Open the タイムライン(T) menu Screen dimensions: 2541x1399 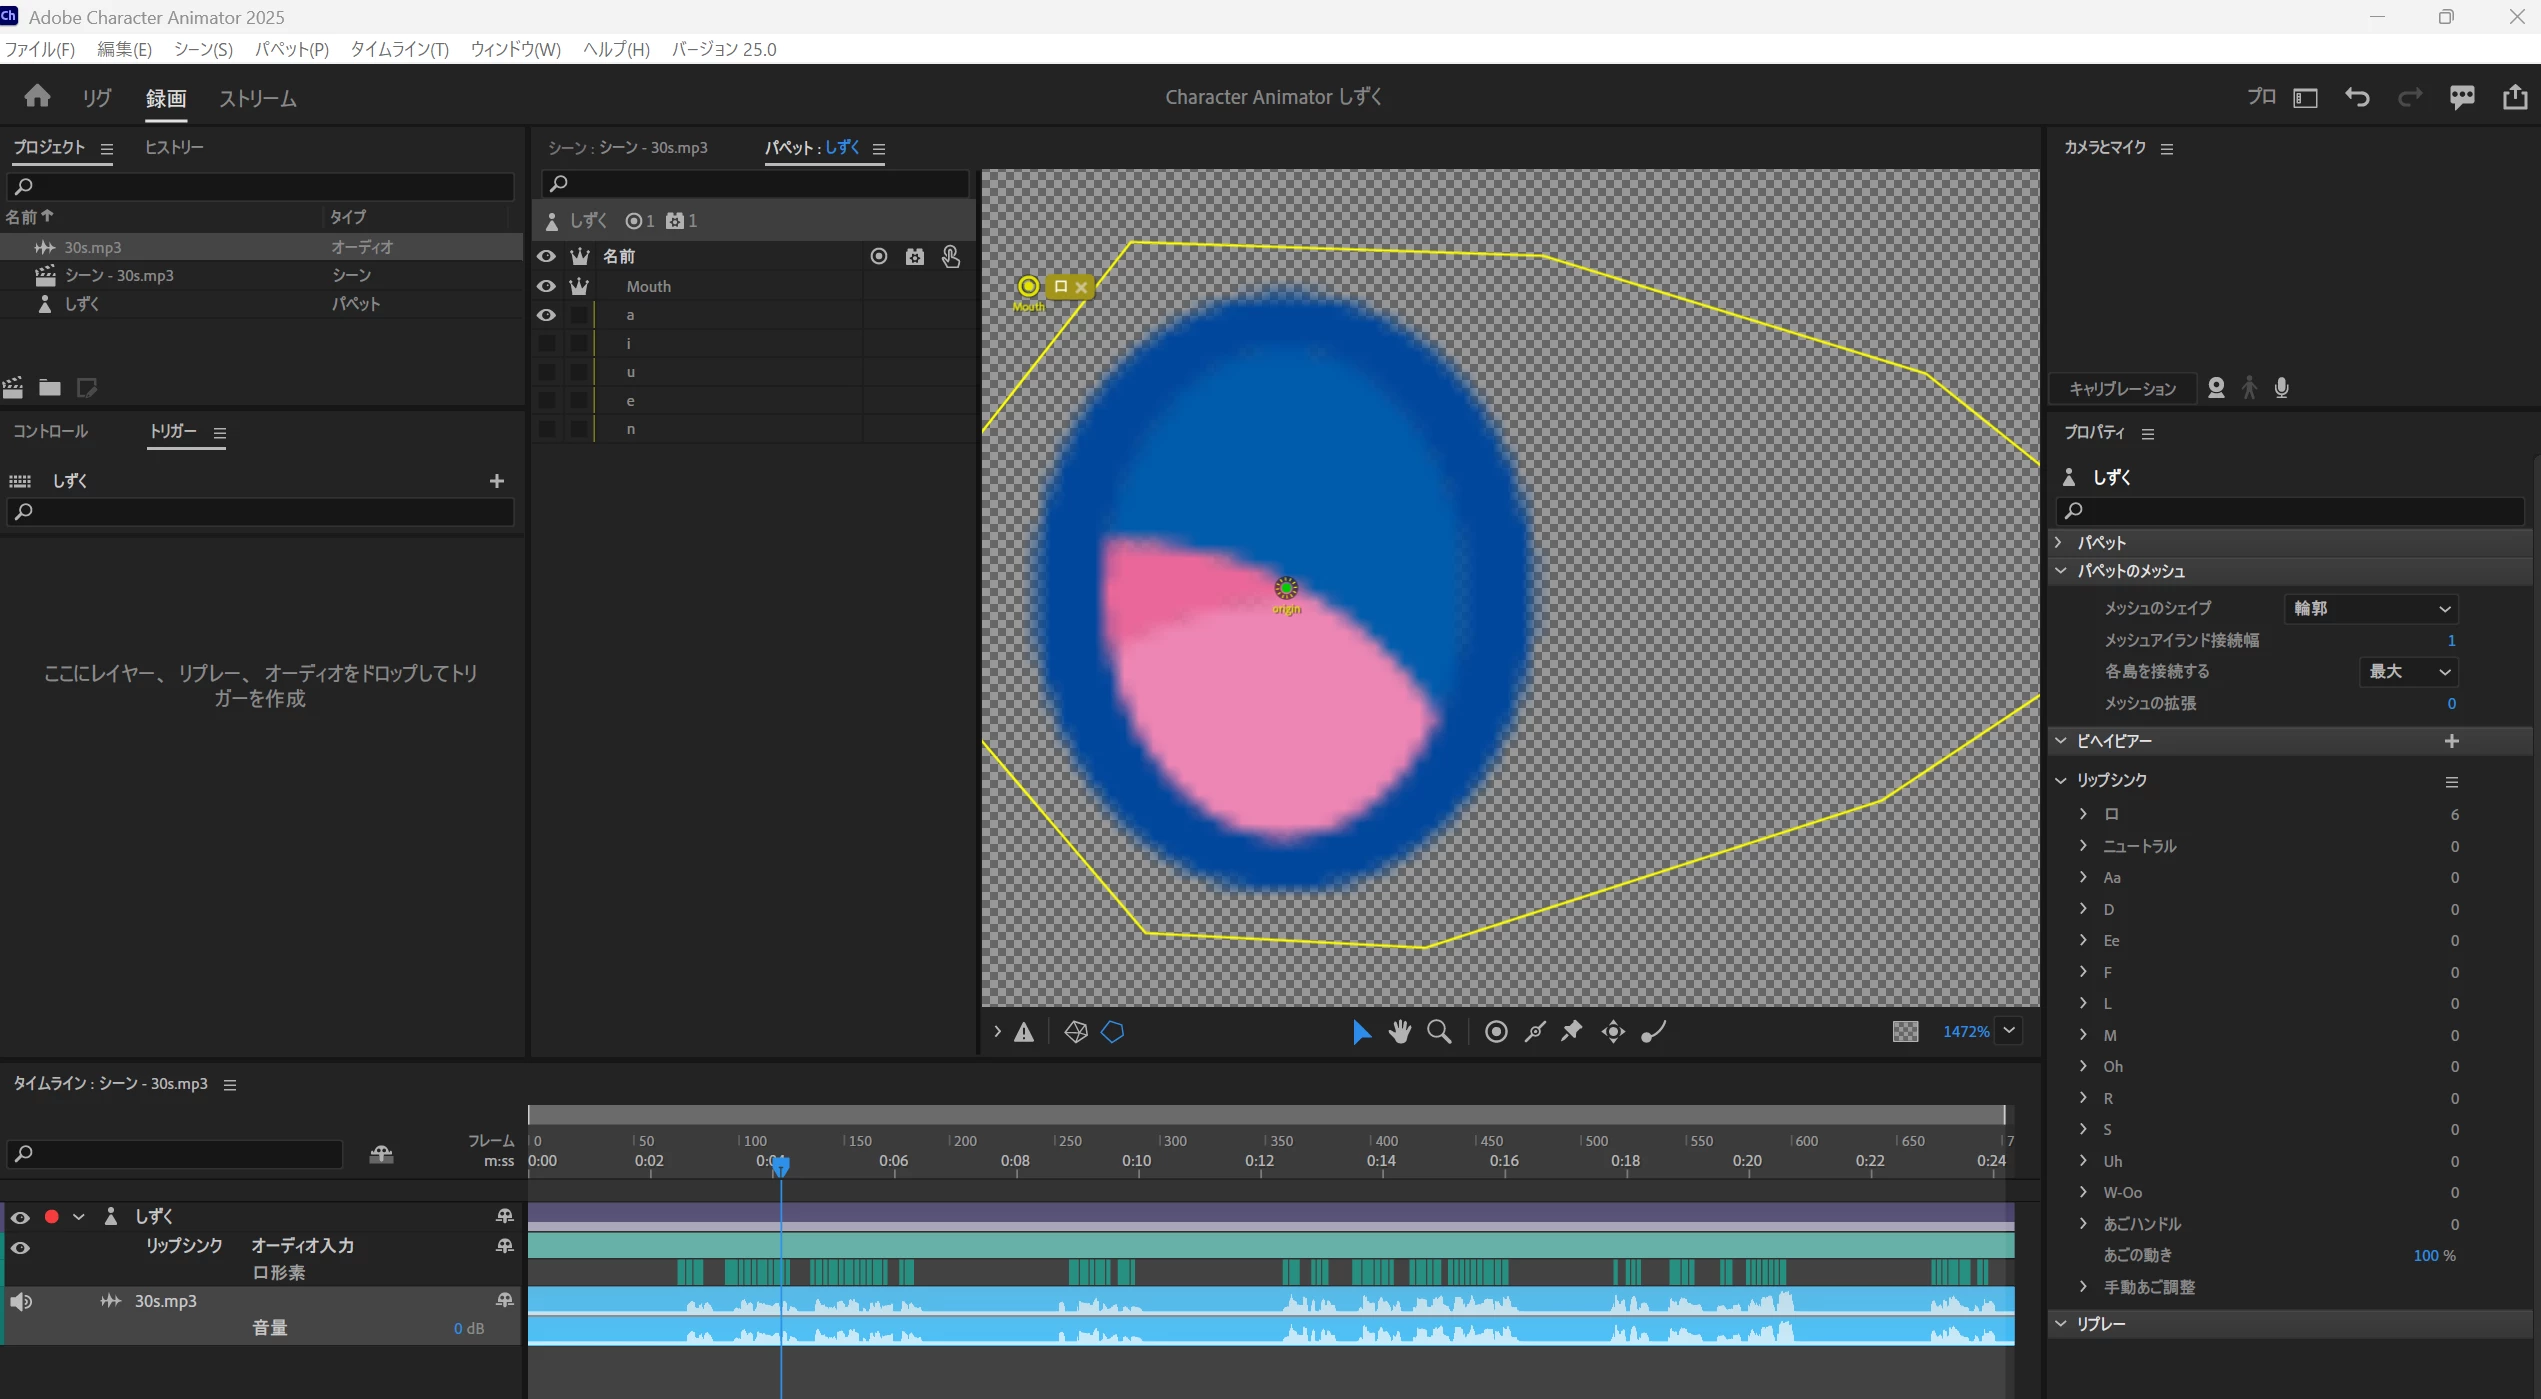pyautogui.click(x=399, y=49)
